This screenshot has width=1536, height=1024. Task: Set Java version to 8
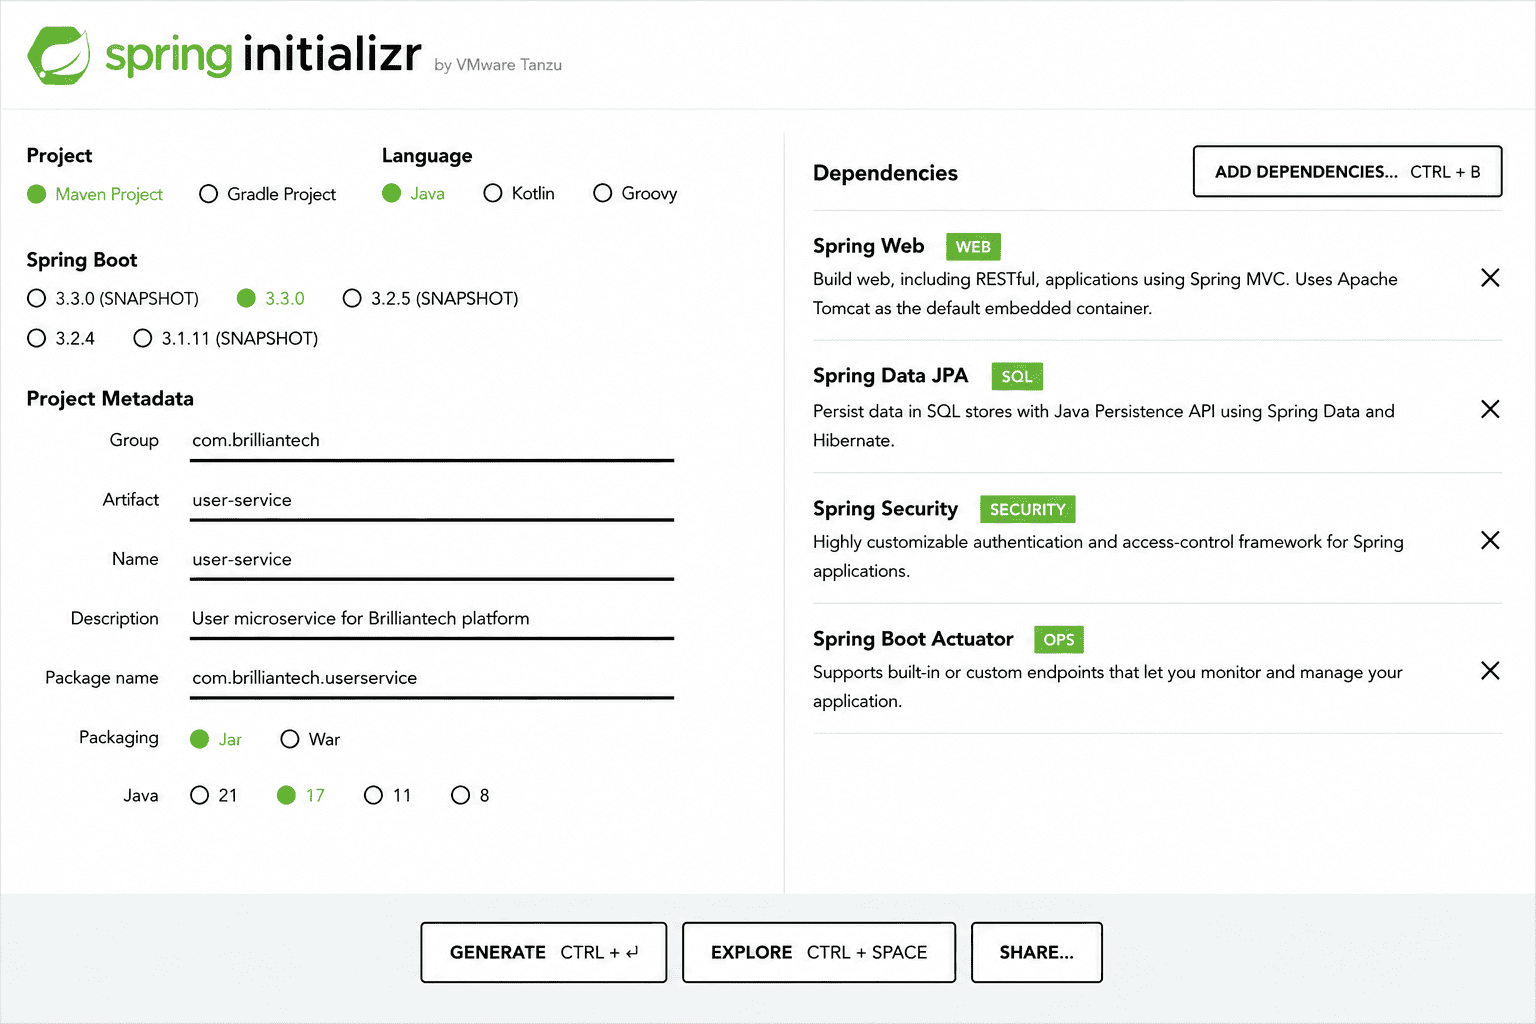click(x=471, y=795)
